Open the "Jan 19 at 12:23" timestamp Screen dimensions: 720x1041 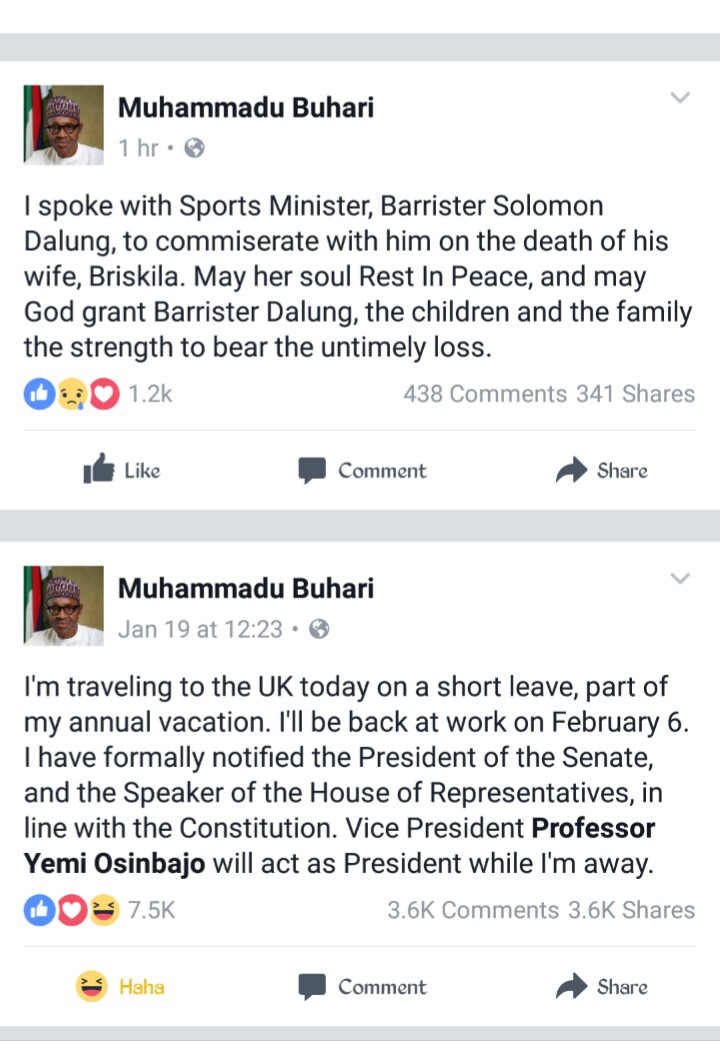point(200,629)
